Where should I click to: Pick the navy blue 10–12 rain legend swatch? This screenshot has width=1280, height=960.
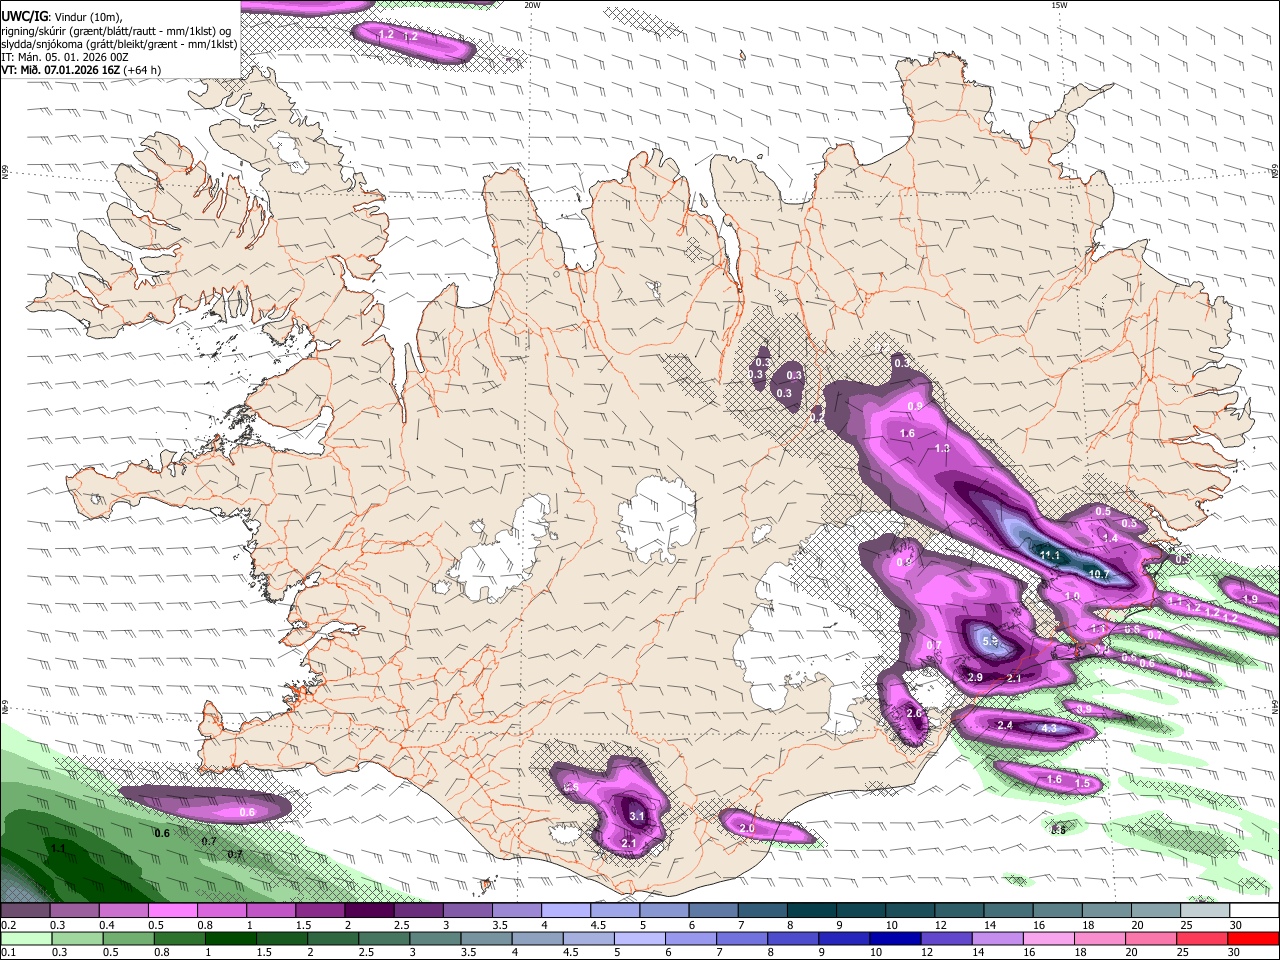pyautogui.click(x=893, y=939)
